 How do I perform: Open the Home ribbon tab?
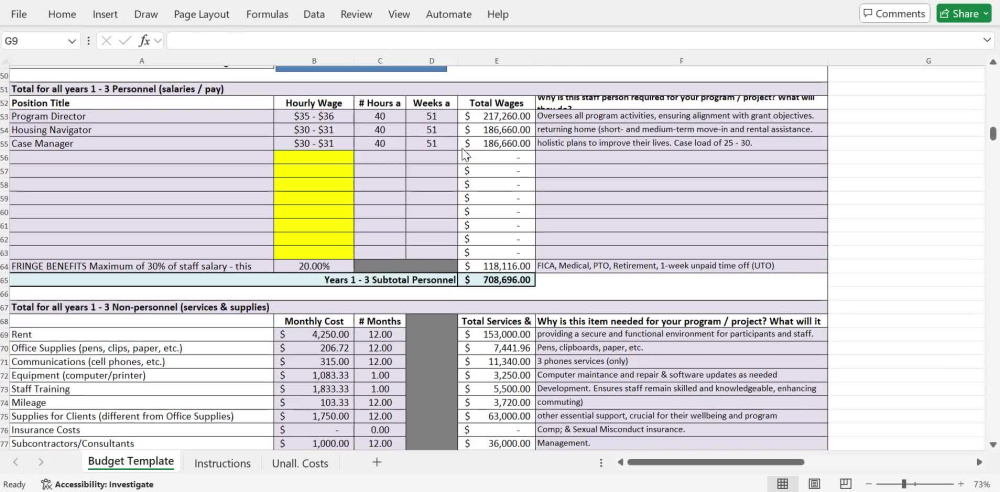pos(62,14)
